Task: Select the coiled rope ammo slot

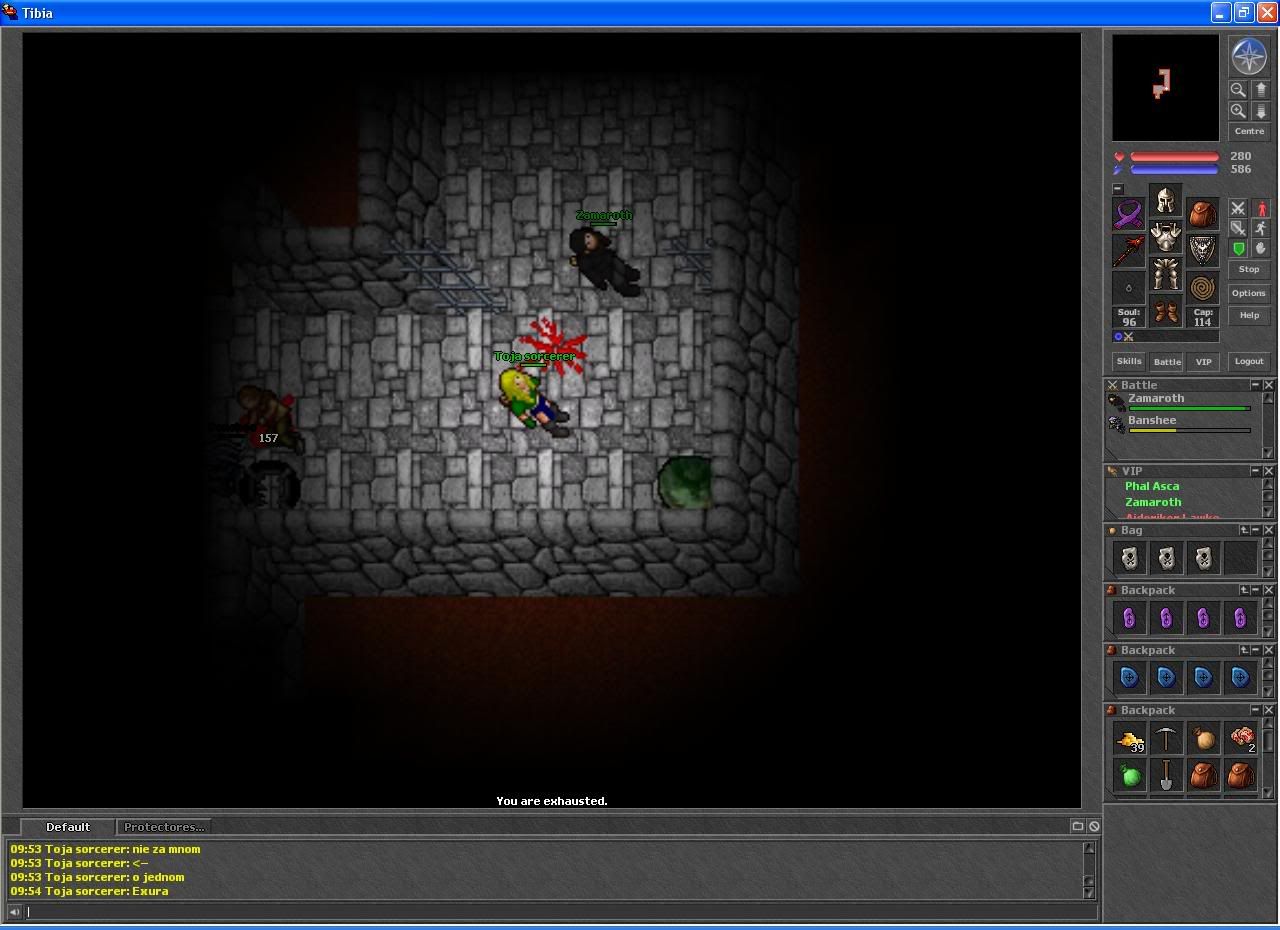Action: (x=1202, y=288)
